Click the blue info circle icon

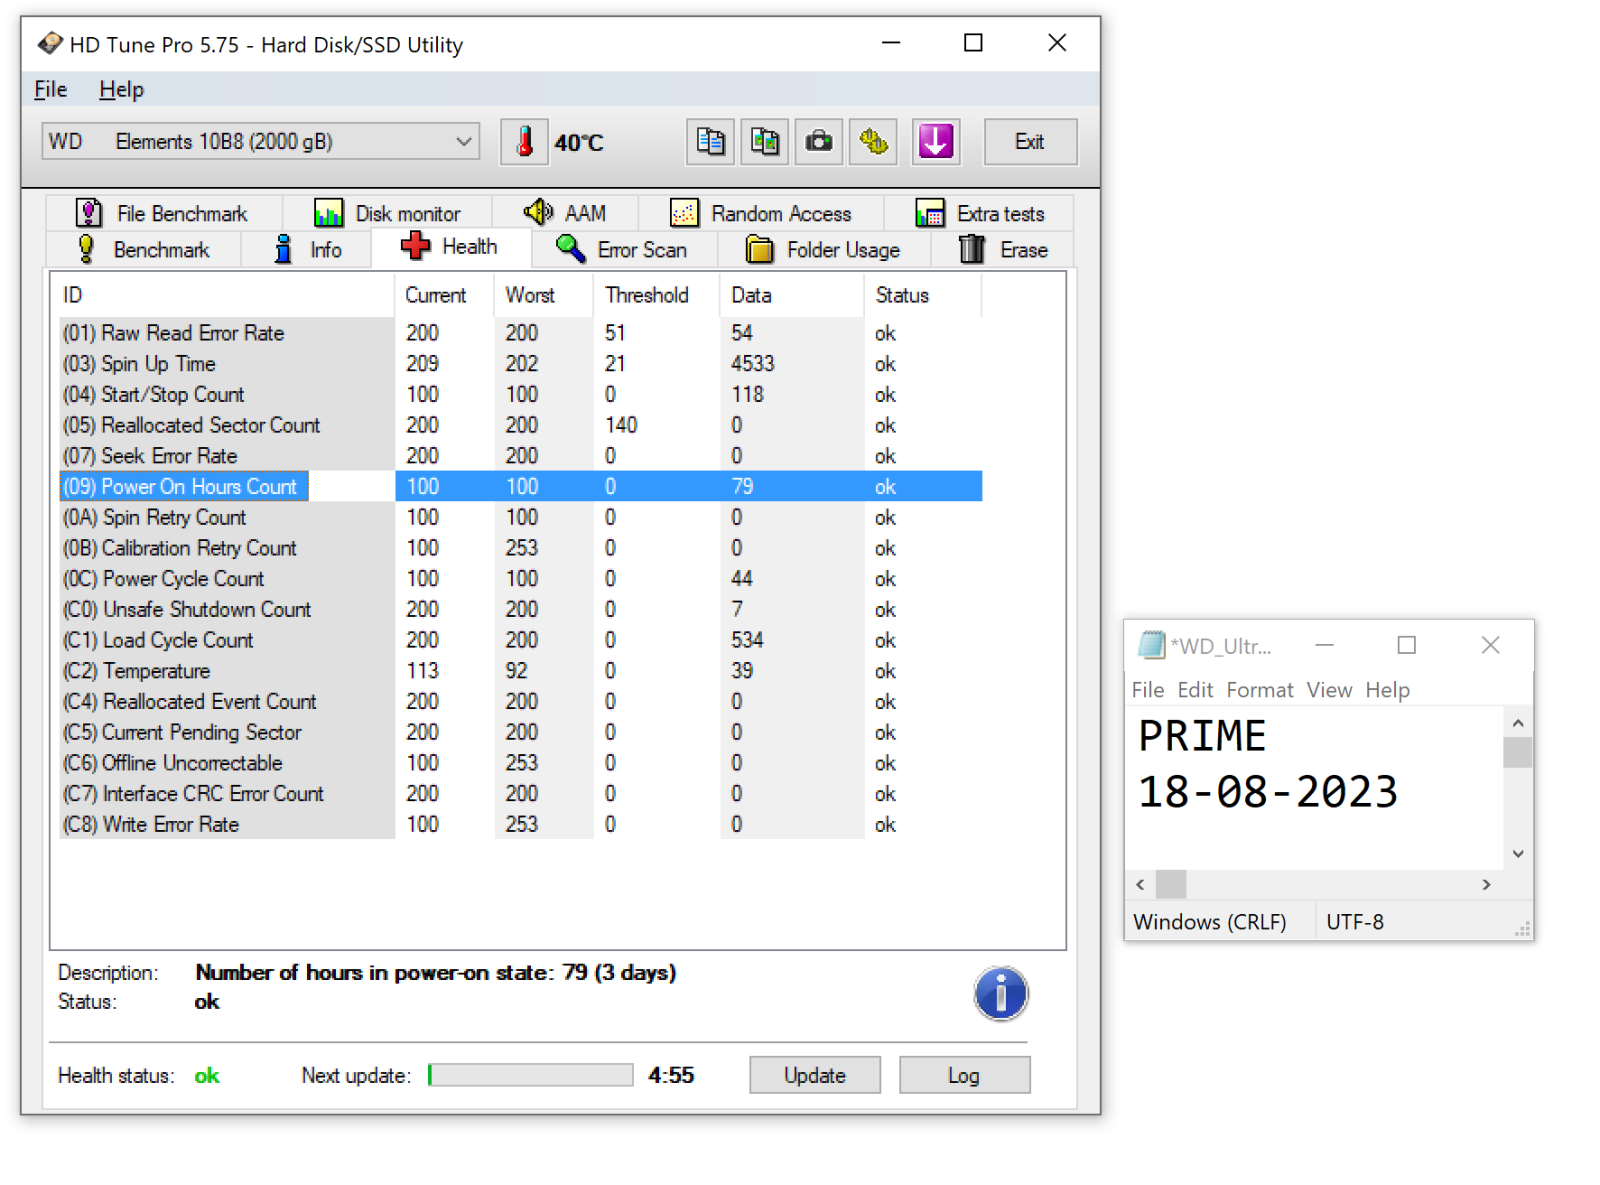click(x=1001, y=993)
